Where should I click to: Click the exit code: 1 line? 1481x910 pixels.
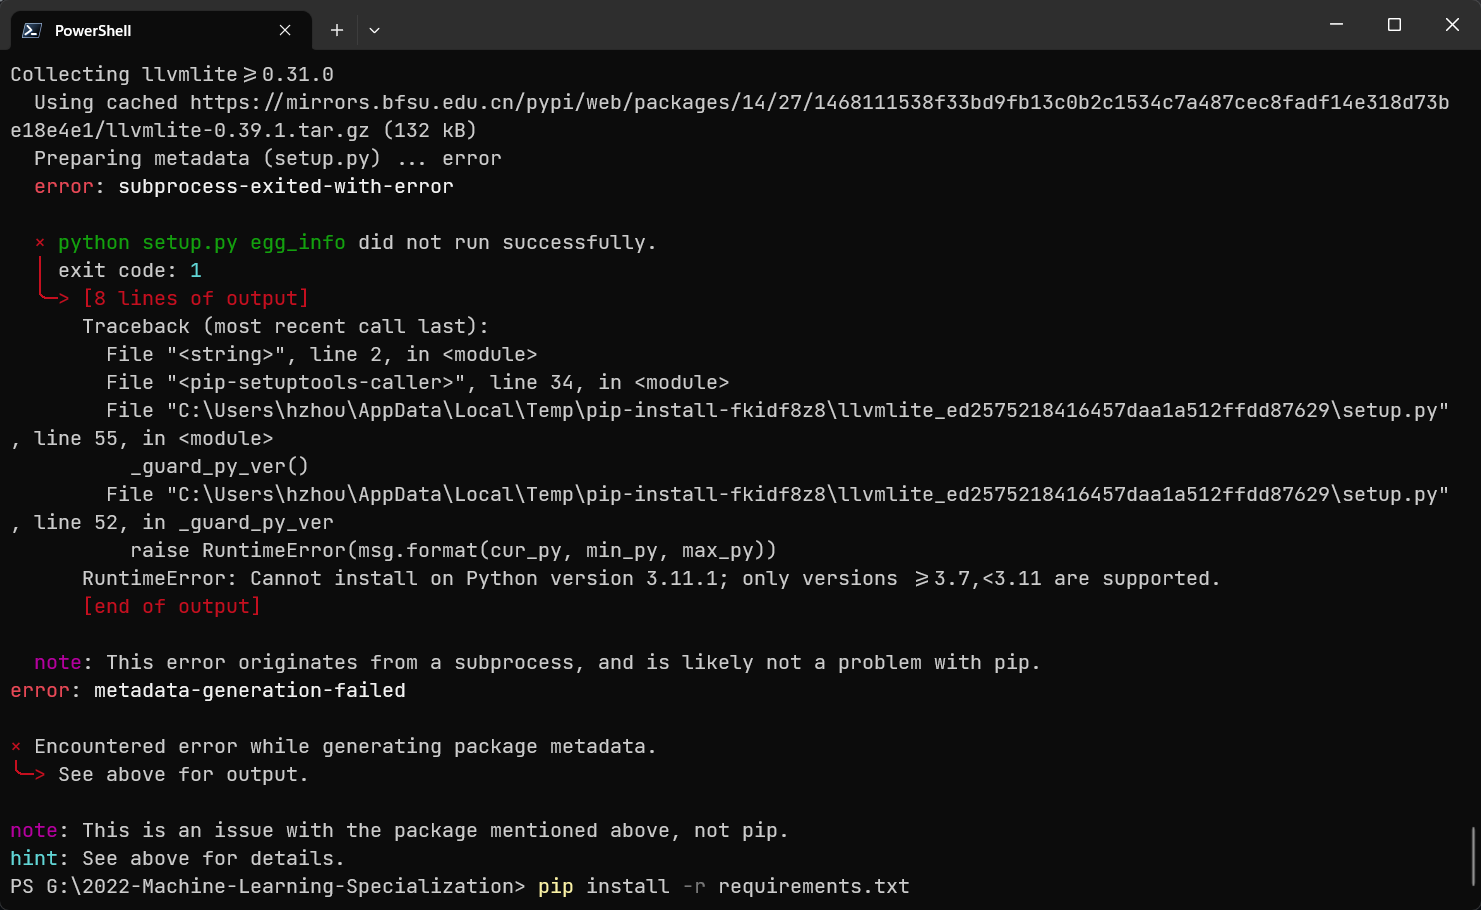(x=130, y=270)
